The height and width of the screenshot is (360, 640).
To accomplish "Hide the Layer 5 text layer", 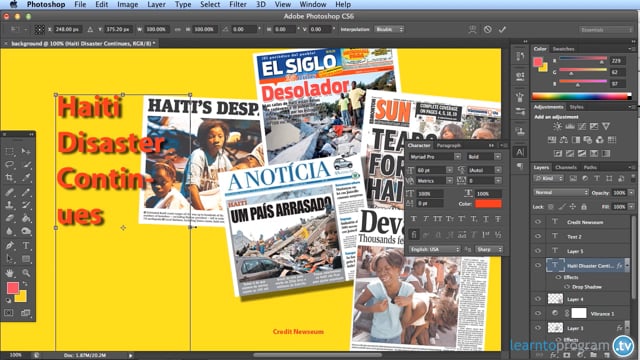I will coord(538,251).
